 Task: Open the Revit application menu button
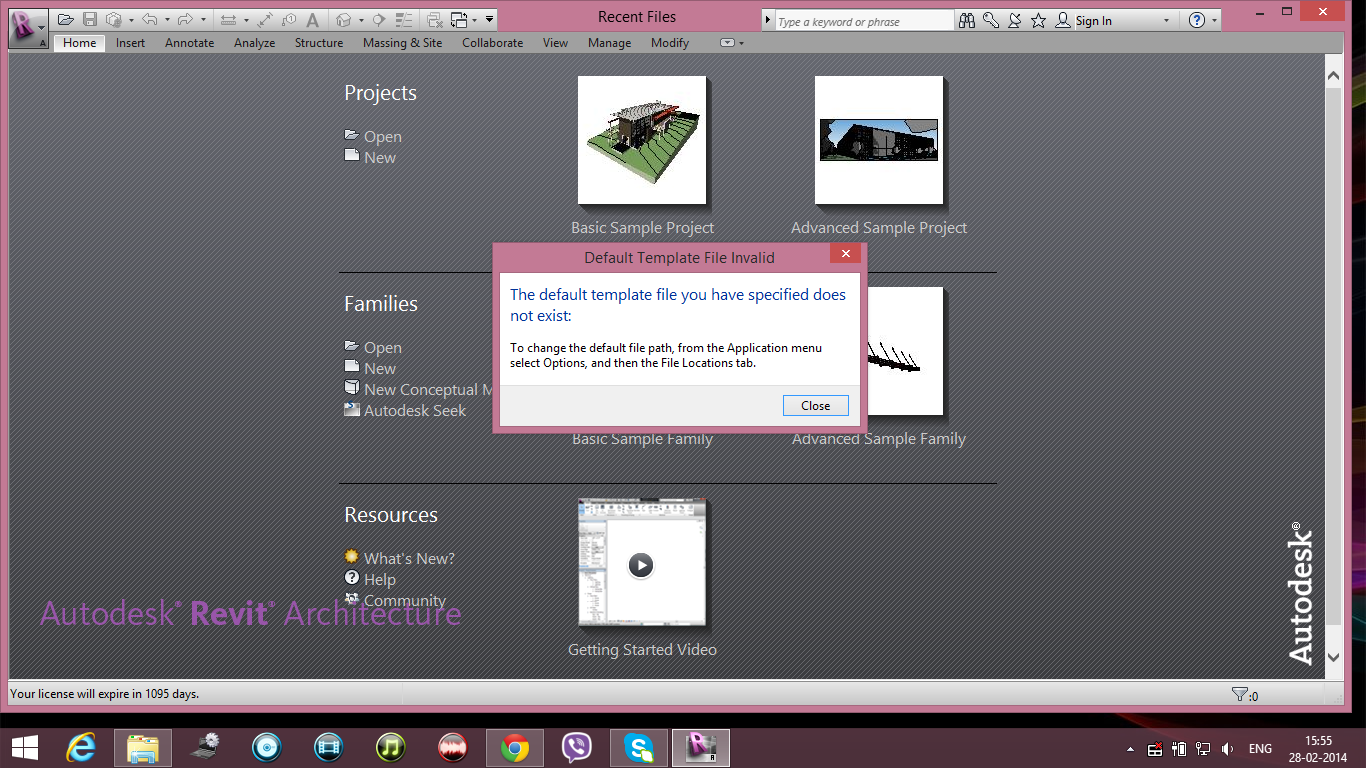pos(28,27)
